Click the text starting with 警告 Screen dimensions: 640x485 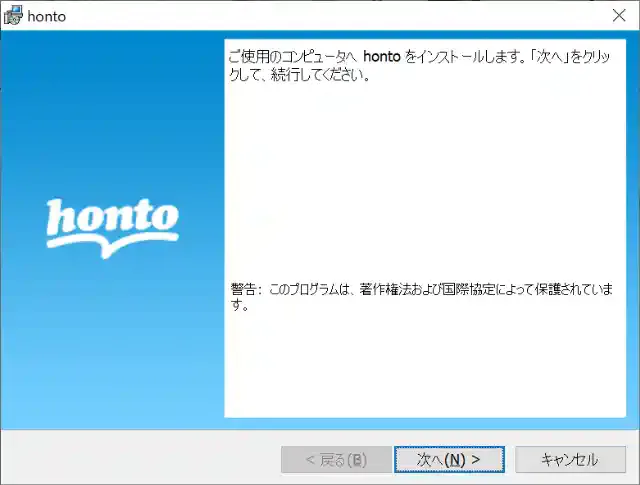422,296
